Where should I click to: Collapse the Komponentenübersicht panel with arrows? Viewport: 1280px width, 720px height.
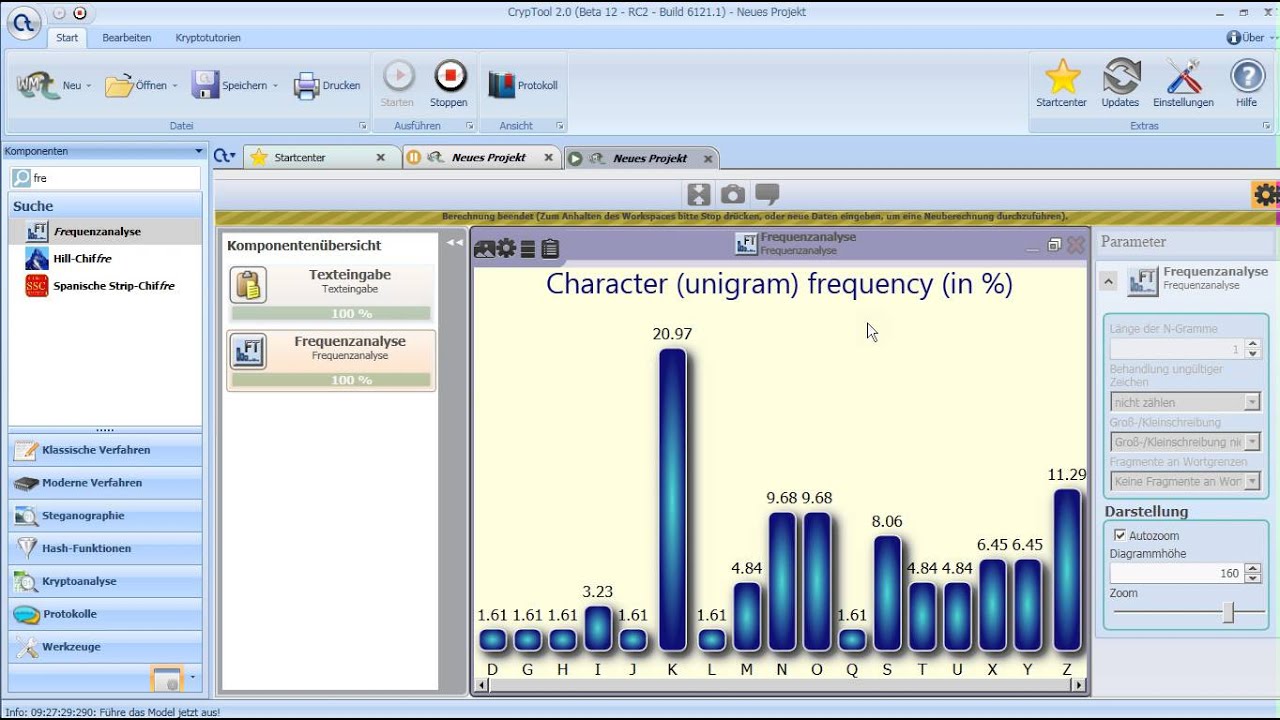click(455, 242)
